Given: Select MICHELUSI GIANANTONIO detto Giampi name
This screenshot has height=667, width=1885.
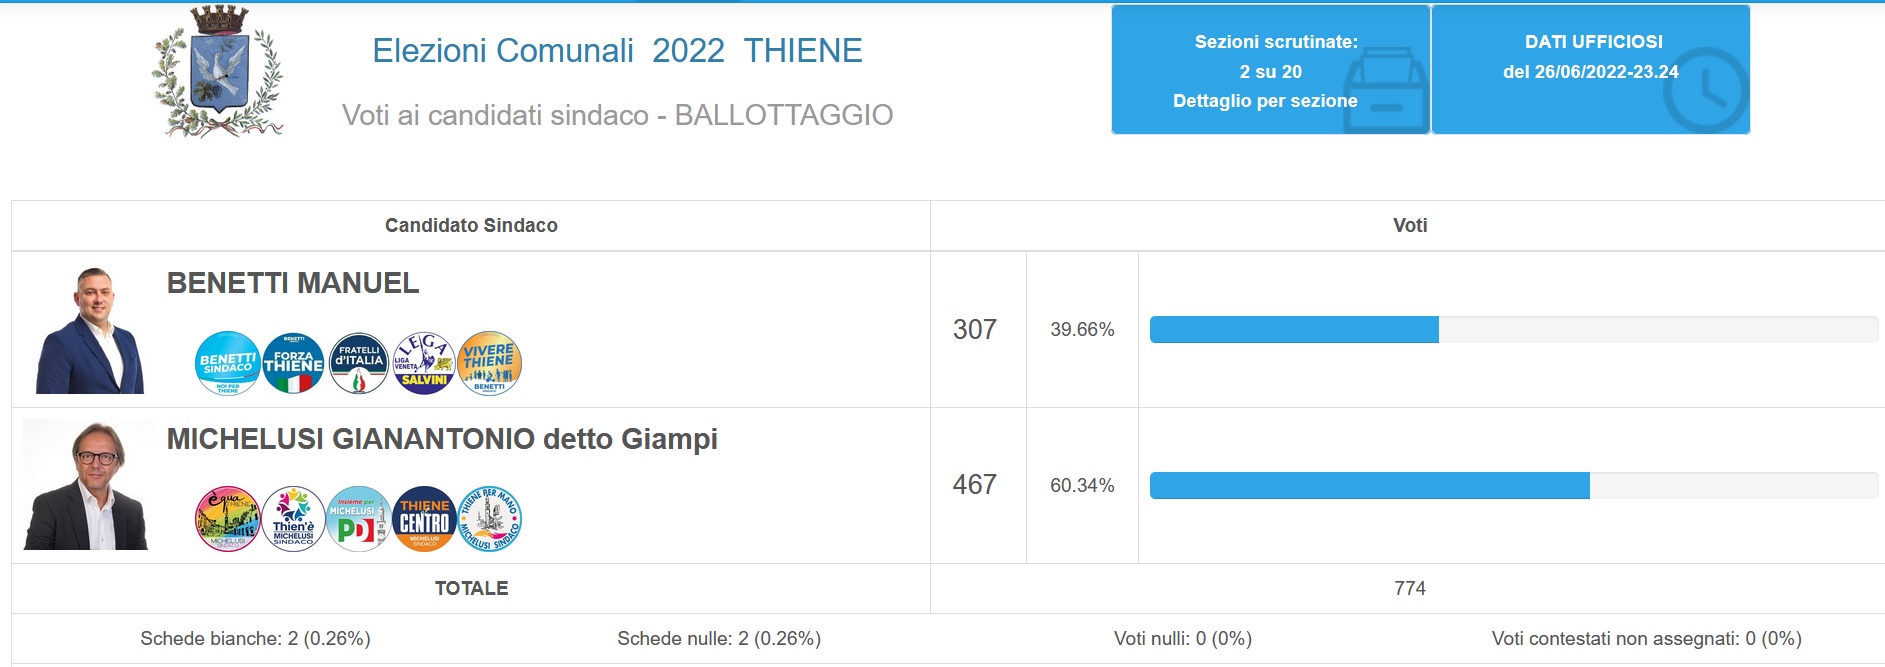Looking at the screenshot, I should coord(442,439).
